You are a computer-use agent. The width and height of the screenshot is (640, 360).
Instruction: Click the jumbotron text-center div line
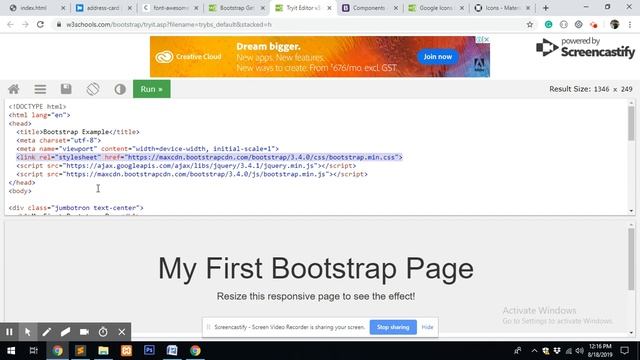pos(76,208)
